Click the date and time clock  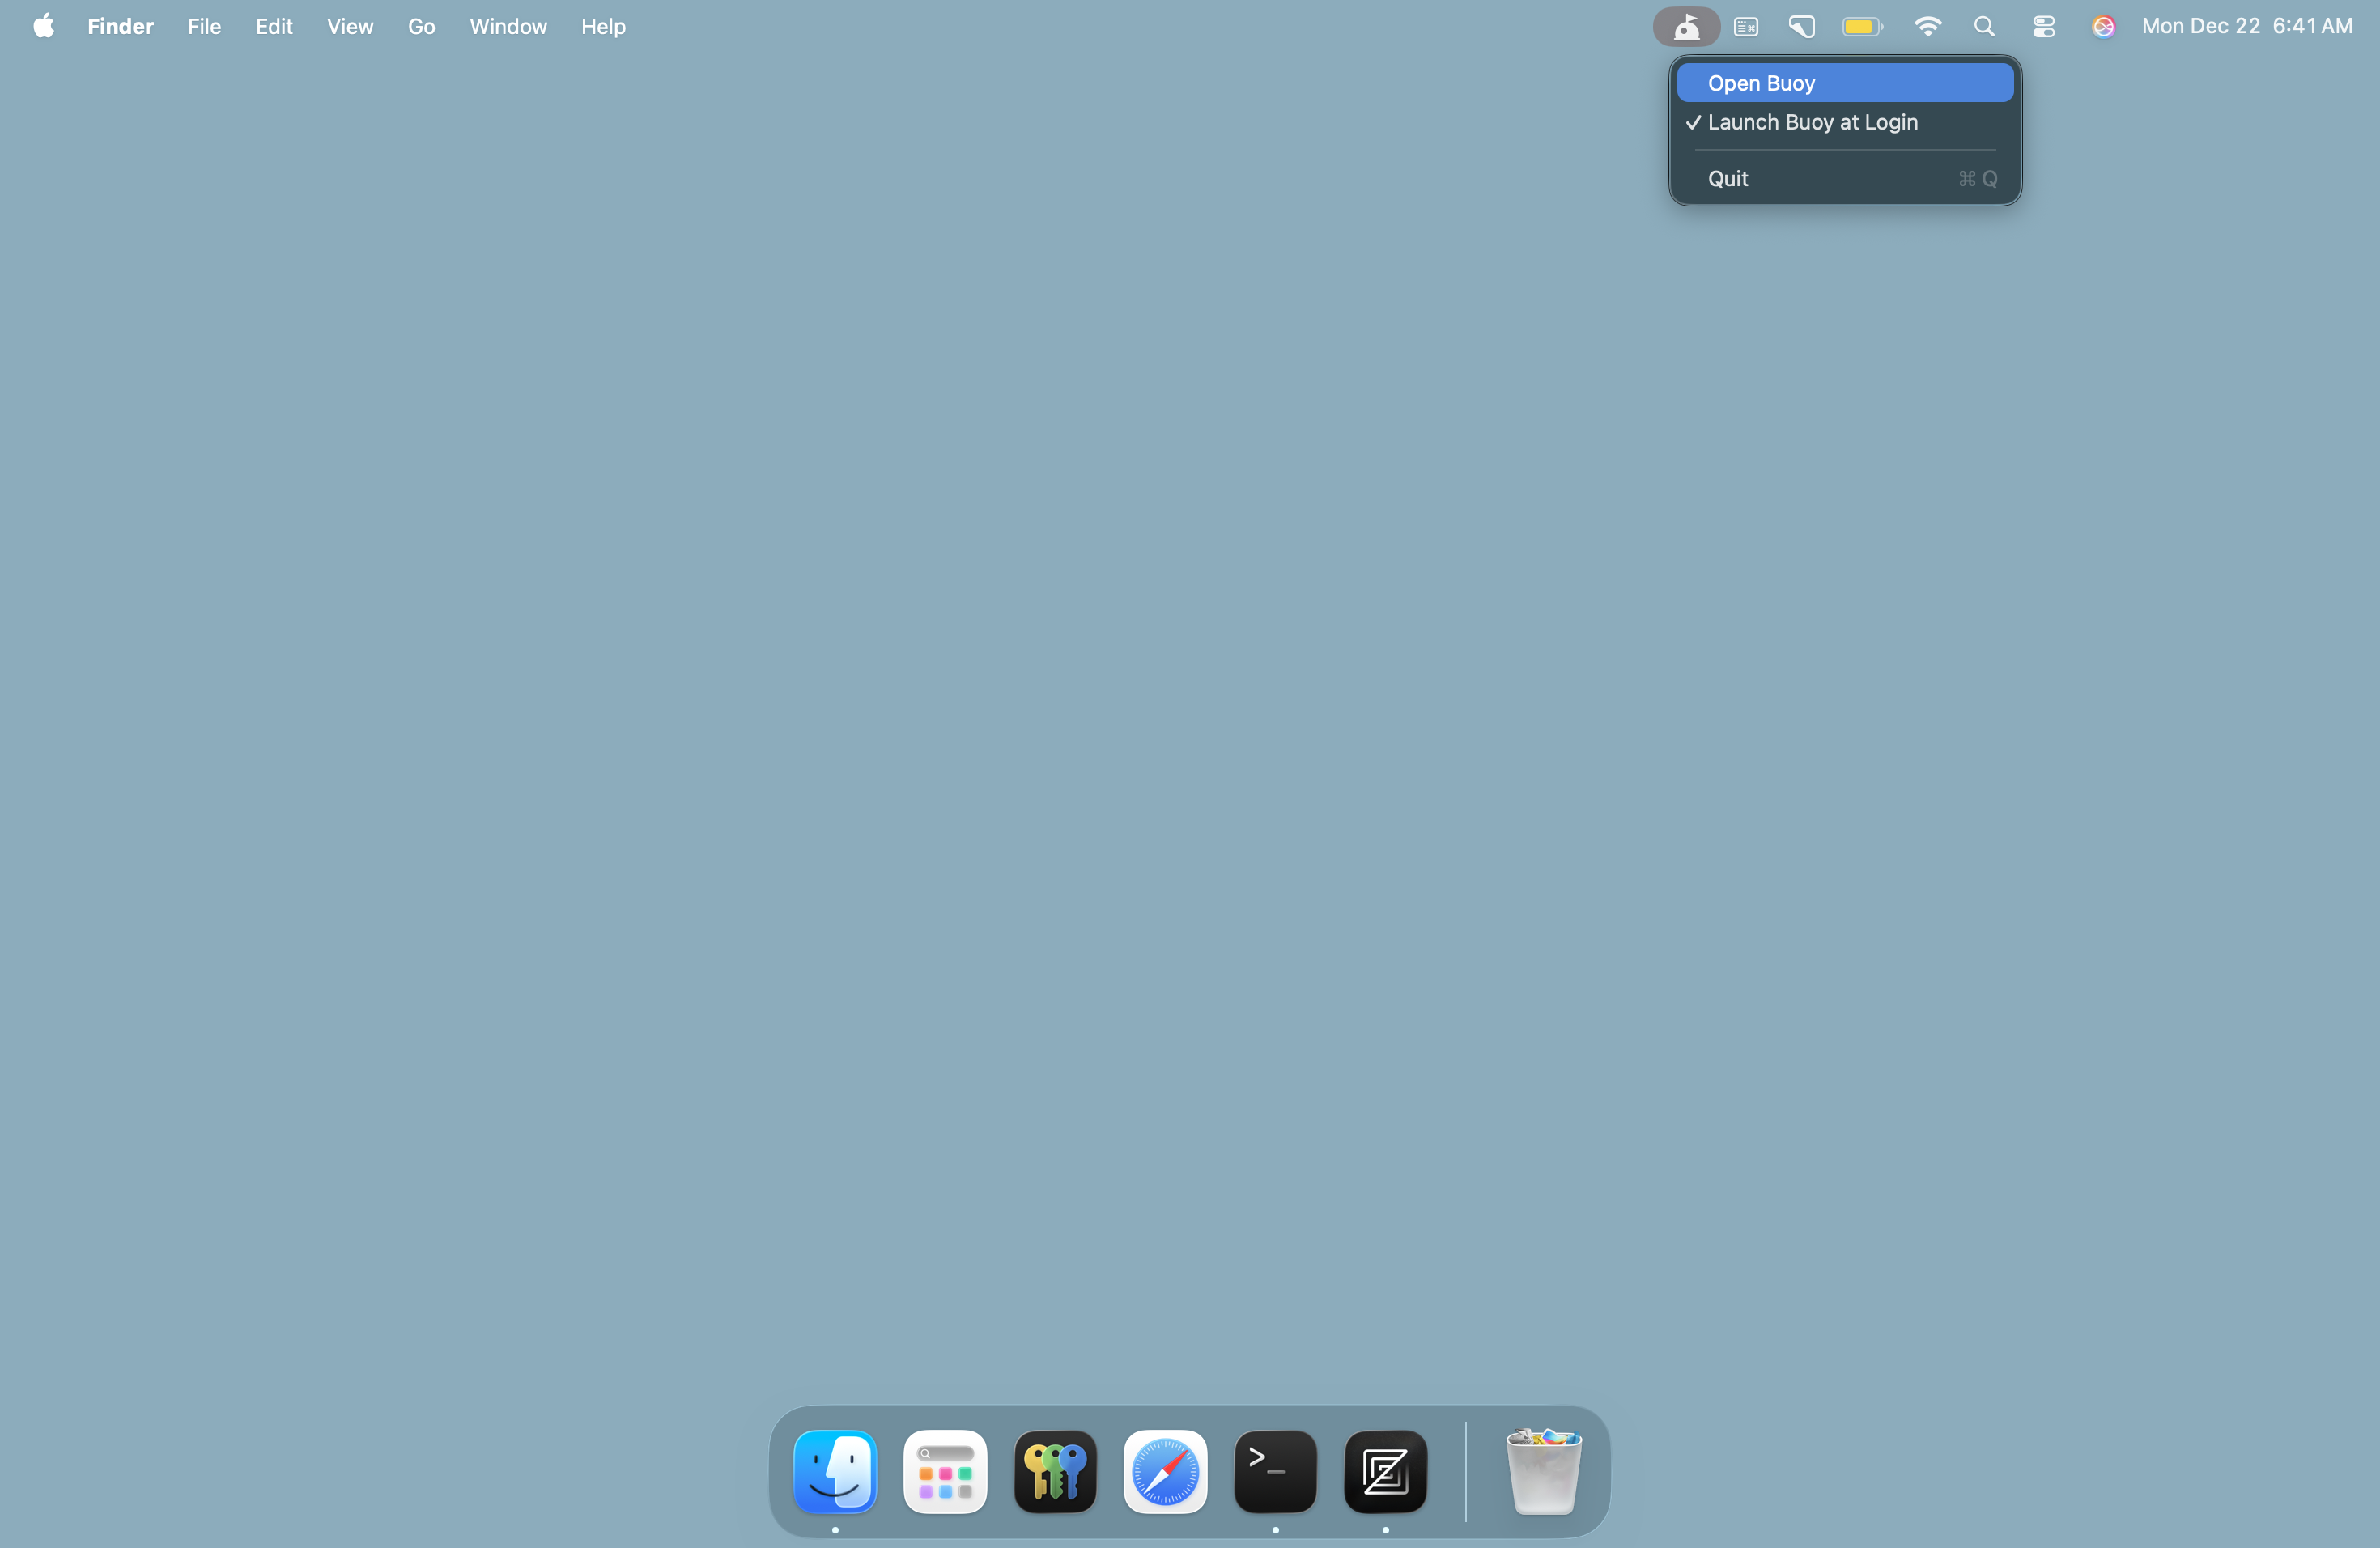click(x=2246, y=27)
